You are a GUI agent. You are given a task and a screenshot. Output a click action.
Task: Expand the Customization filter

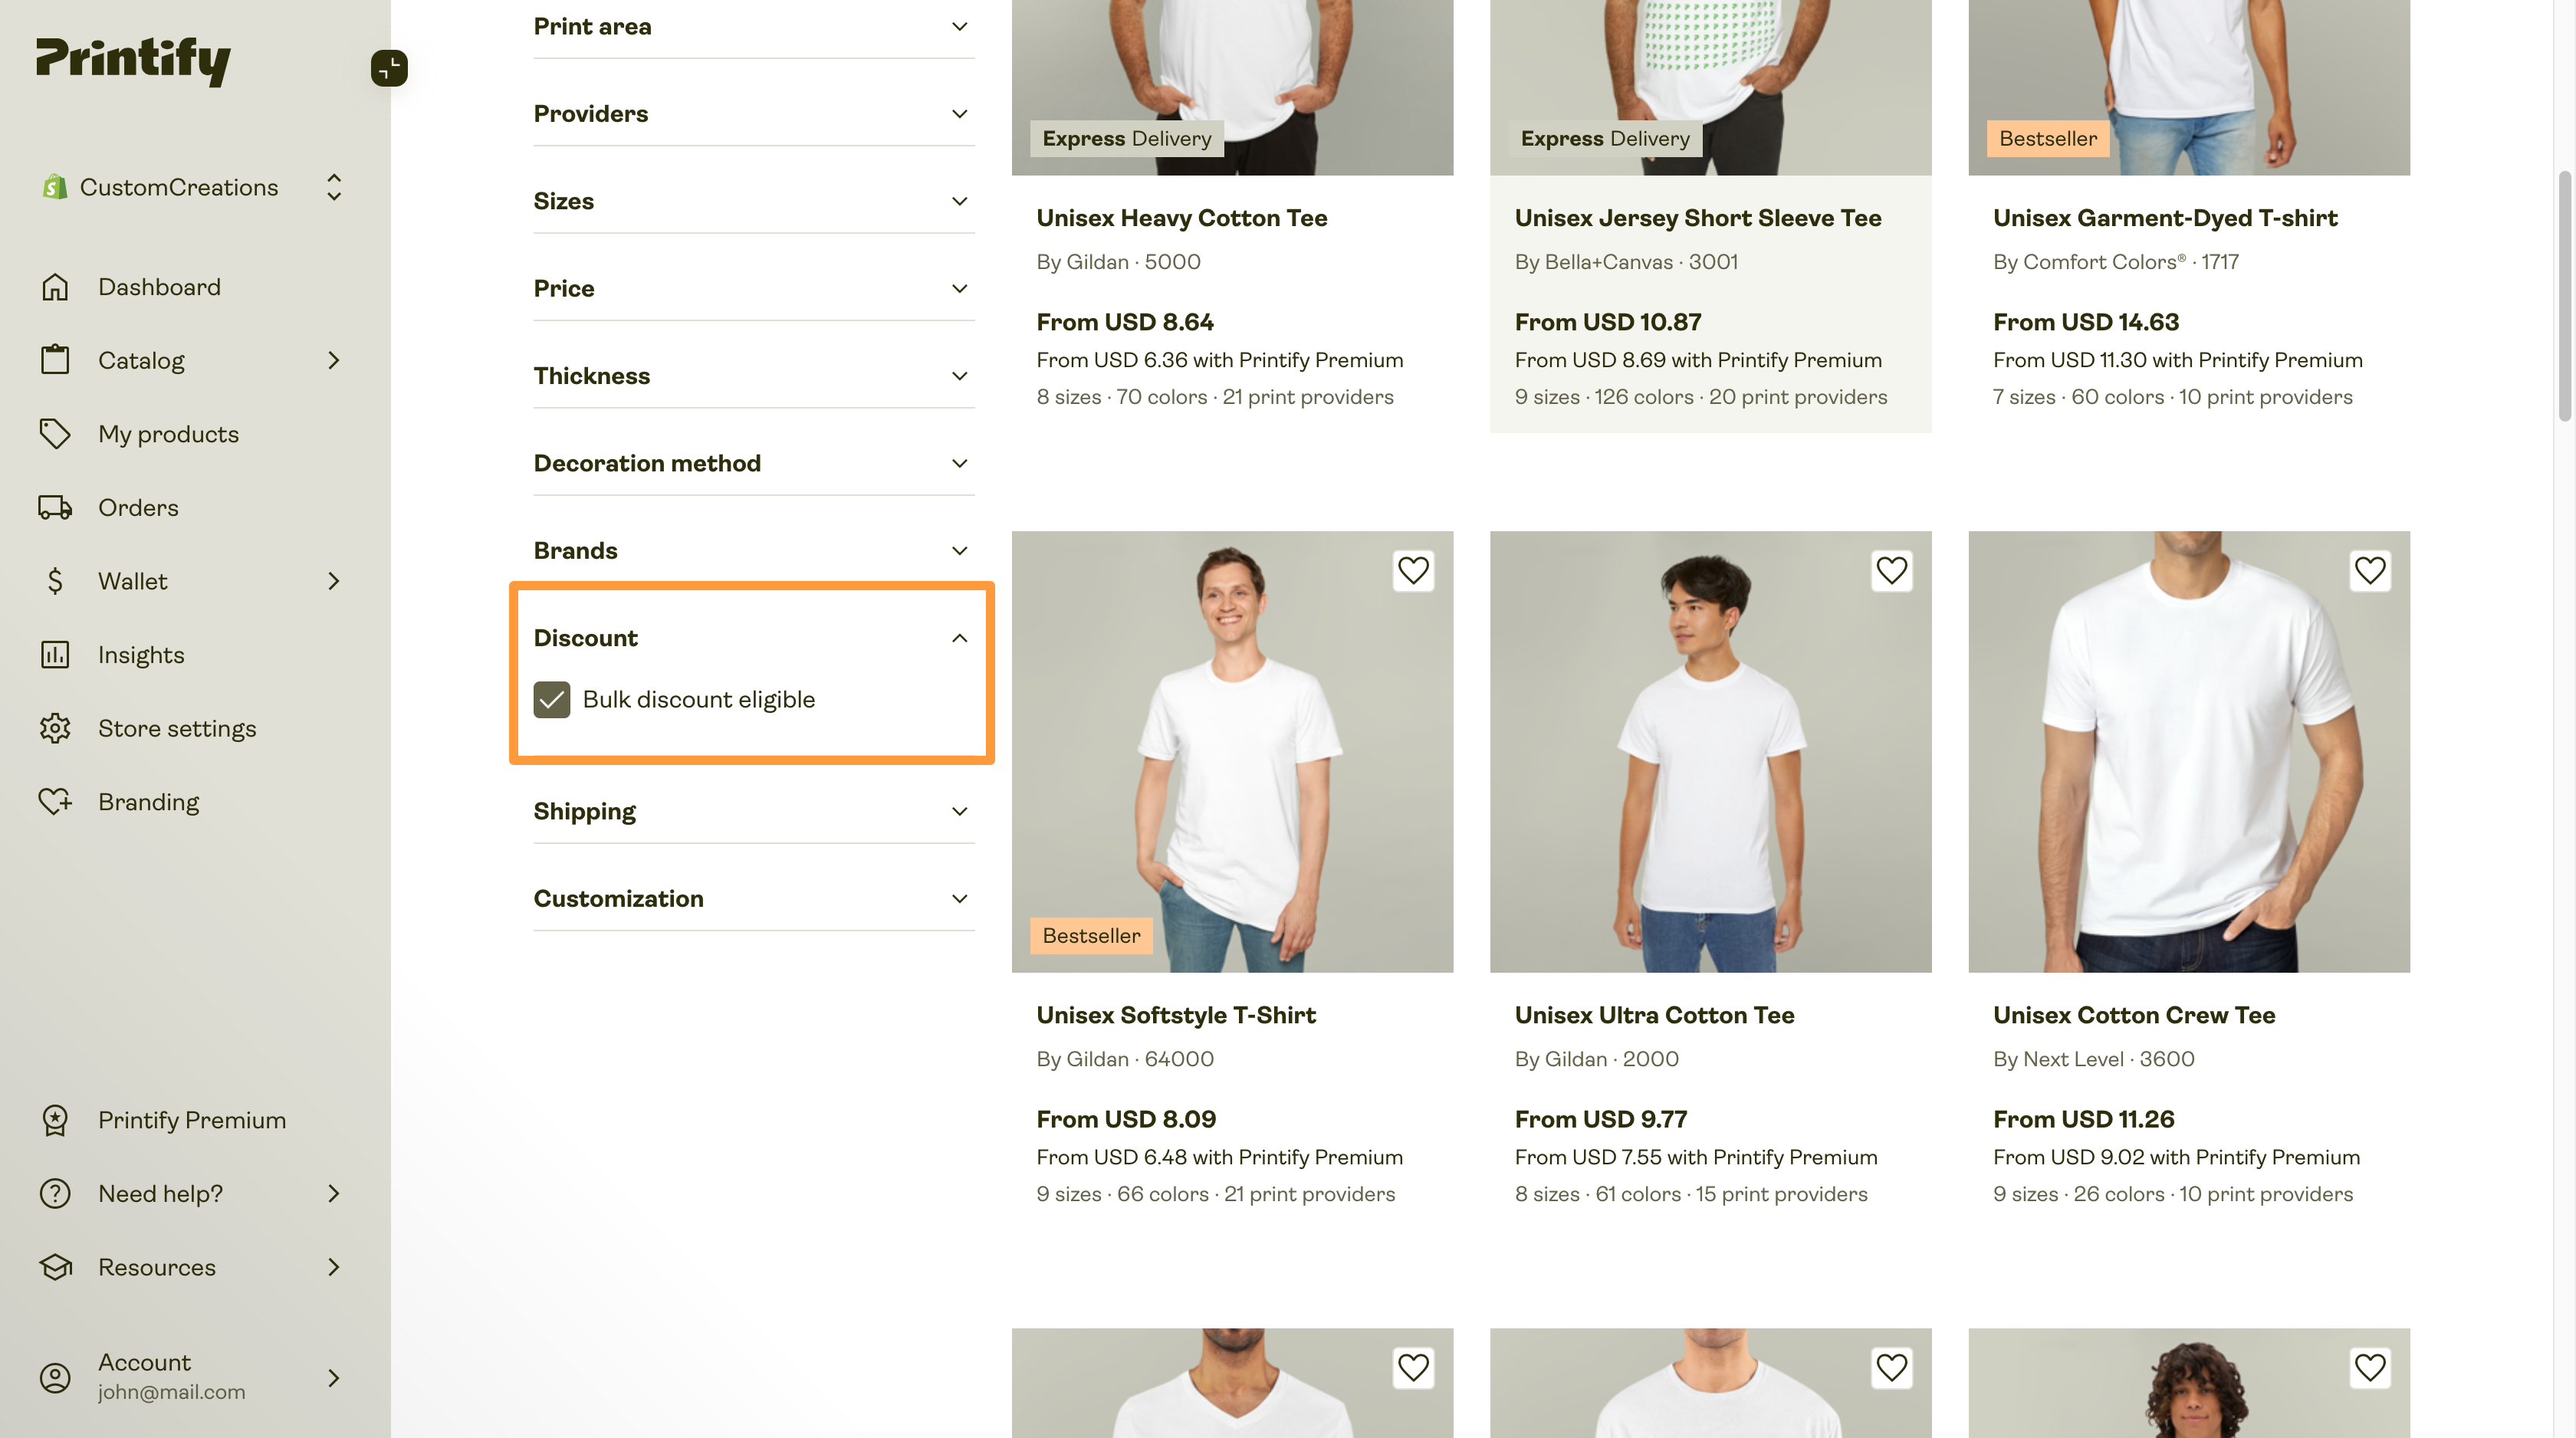tap(754, 899)
